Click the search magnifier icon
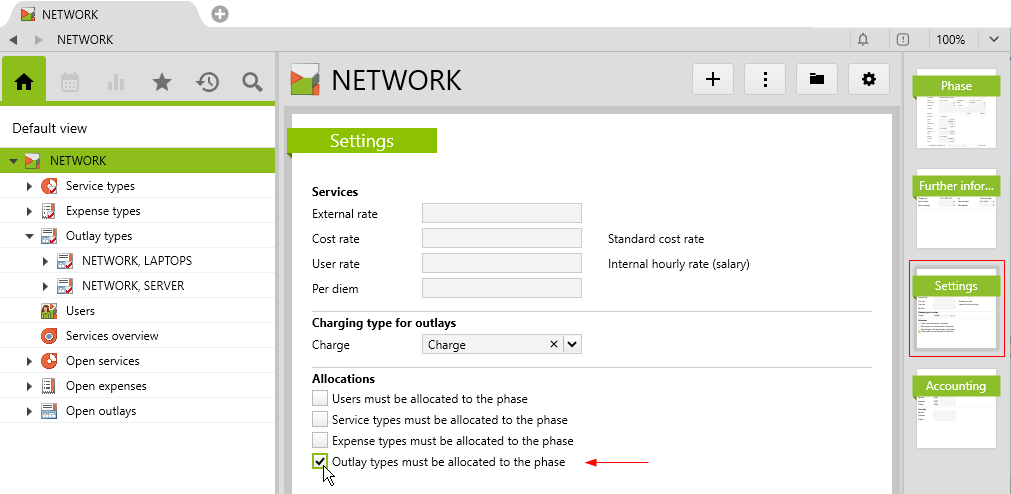 point(252,83)
